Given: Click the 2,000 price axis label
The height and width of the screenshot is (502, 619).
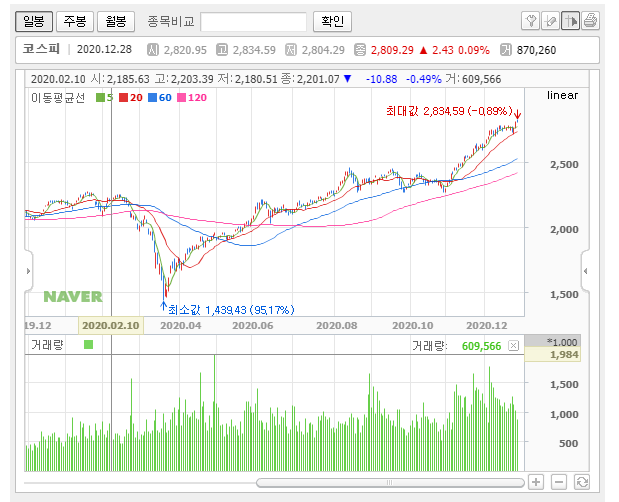Looking at the screenshot, I should coord(564,229).
